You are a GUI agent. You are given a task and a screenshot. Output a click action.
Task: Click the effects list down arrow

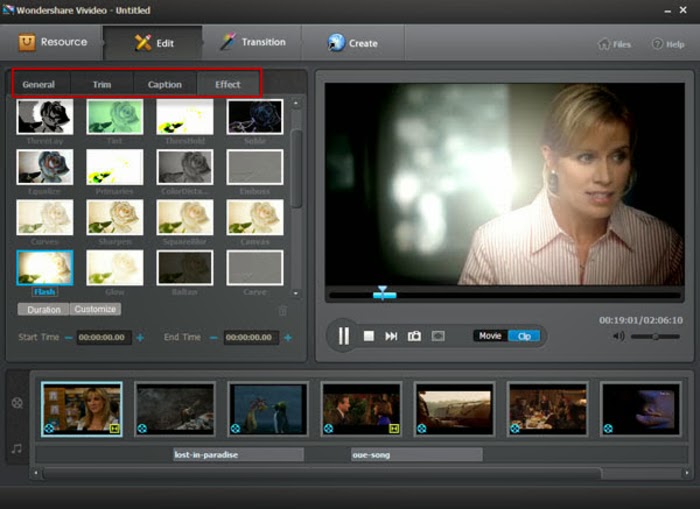pyautogui.click(x=296, y=293)
